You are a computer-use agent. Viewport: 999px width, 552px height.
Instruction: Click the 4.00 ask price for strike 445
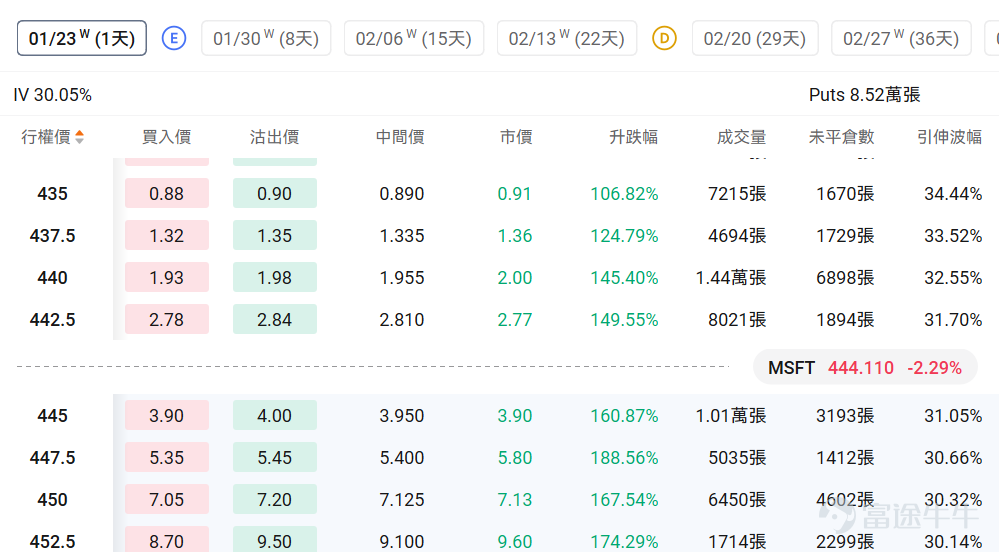[275, 415]
